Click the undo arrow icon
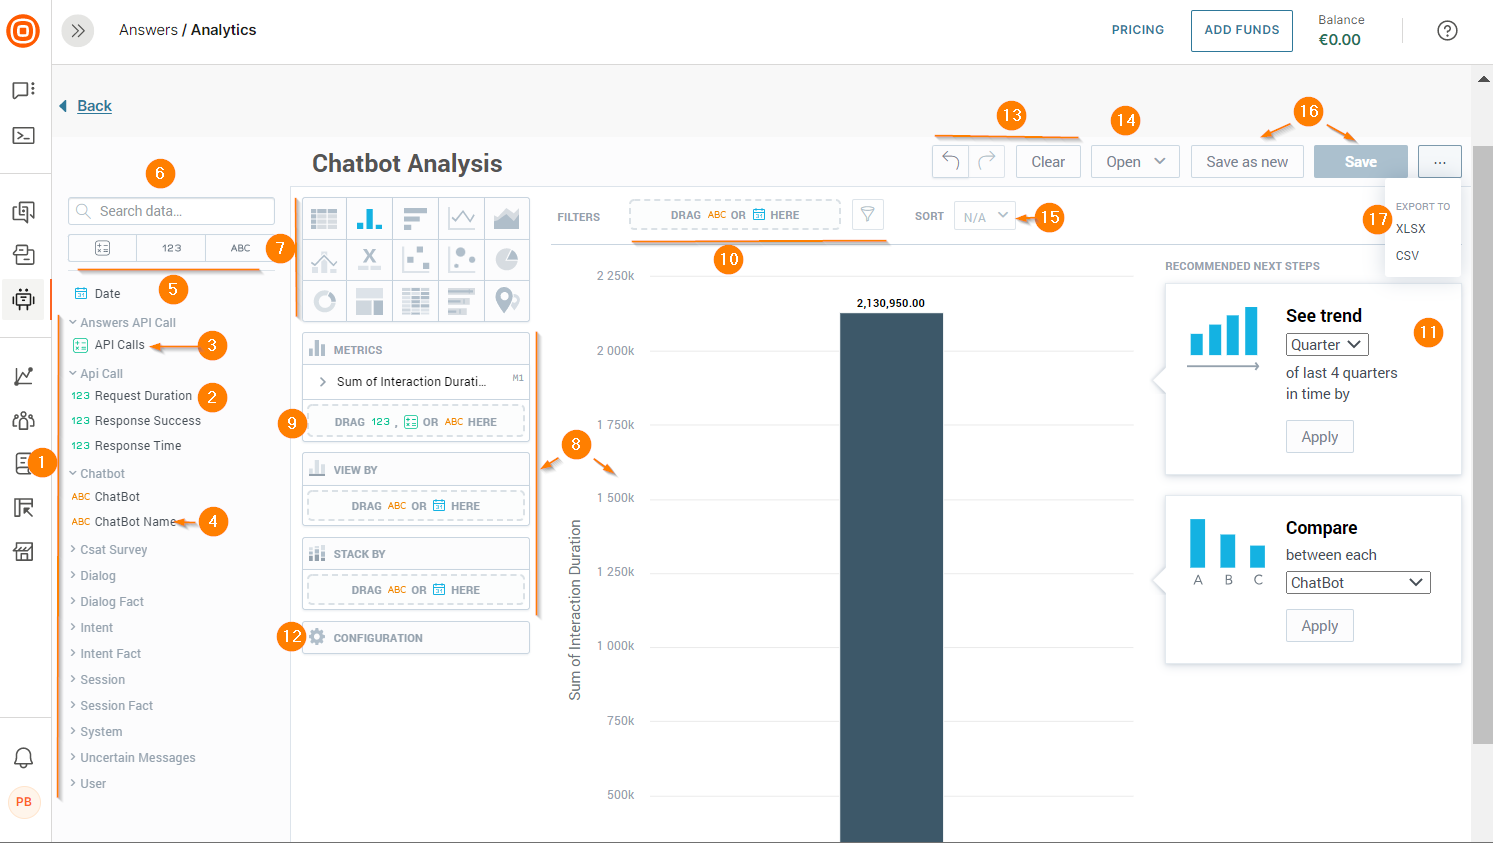Screen dimensions: 1493x843 pyautogui.click(x=949, y=160)
